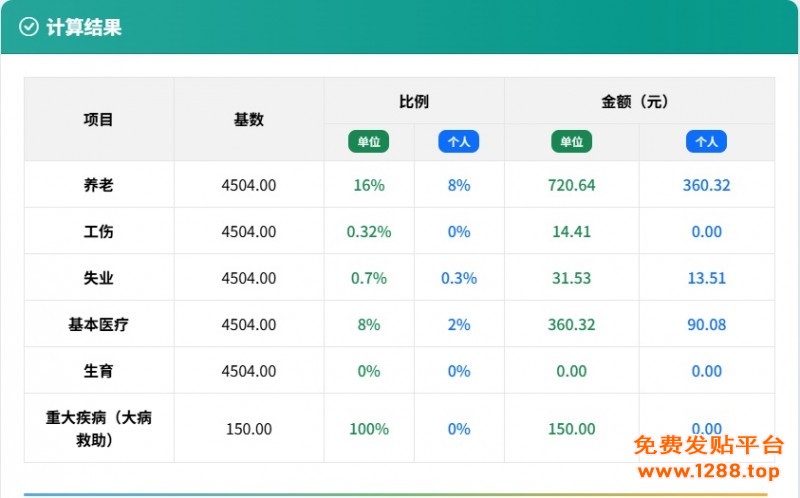Open the www.1288.top watermark link

(x=708, y=470)
